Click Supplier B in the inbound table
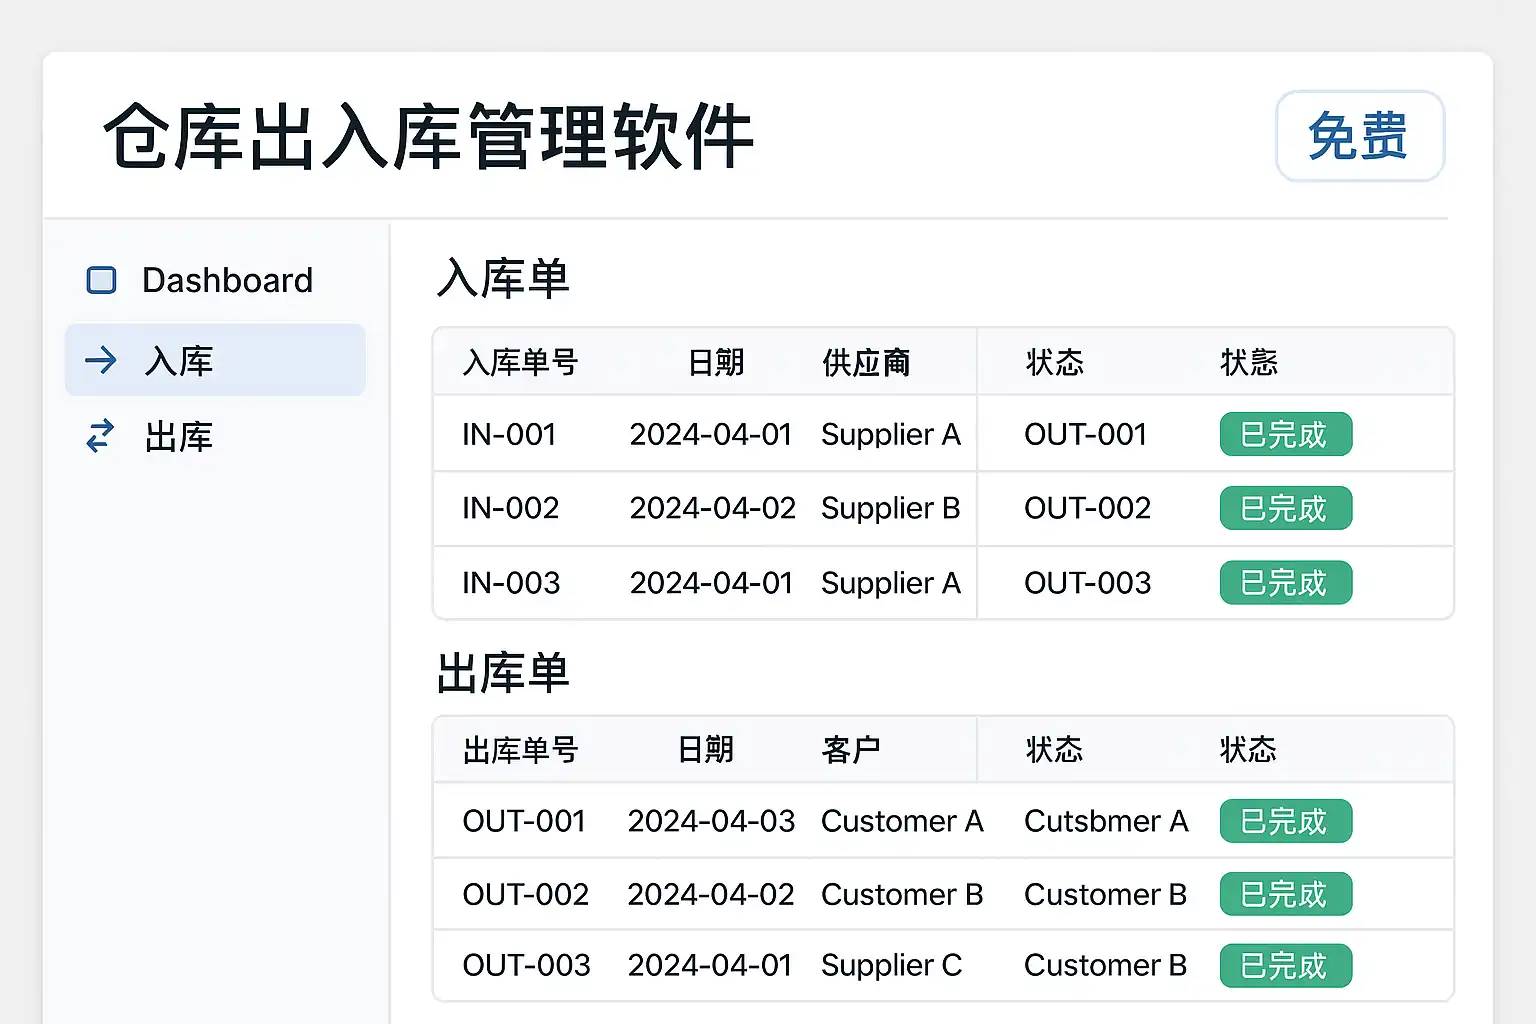This screenshot has height=1024, width=1536. (890, 508)
